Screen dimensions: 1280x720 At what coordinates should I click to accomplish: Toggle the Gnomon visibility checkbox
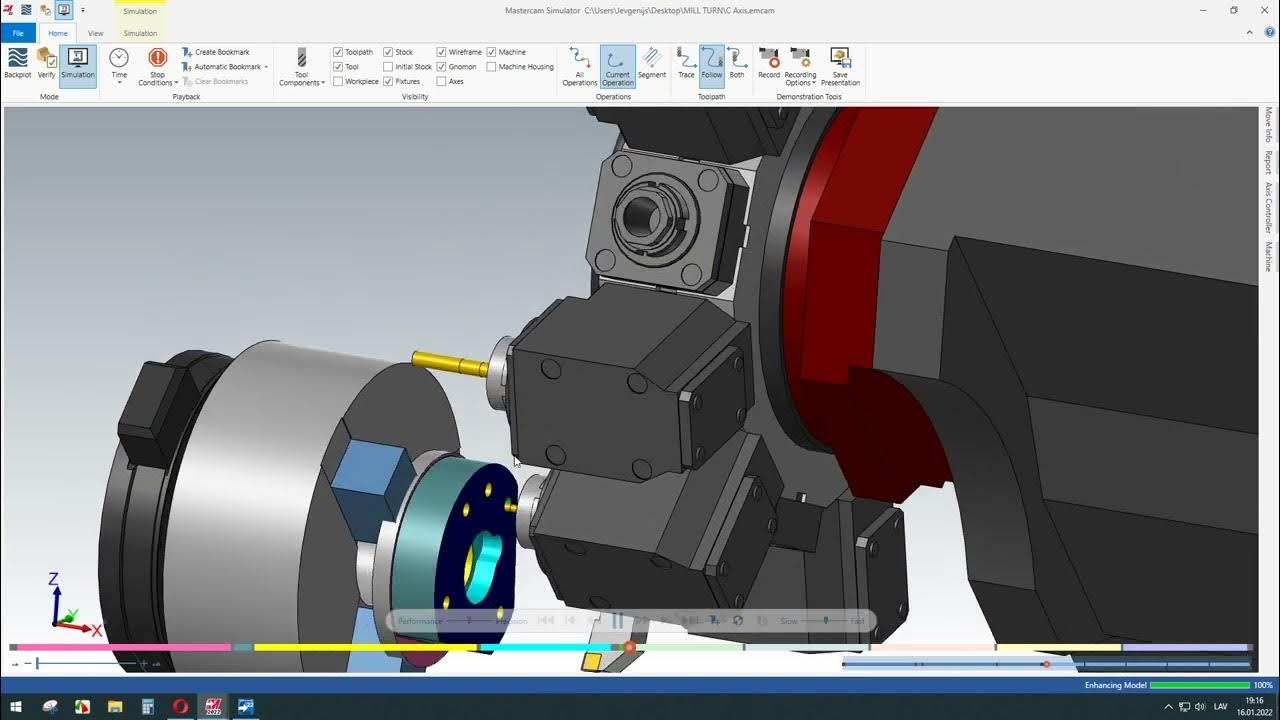441,67
